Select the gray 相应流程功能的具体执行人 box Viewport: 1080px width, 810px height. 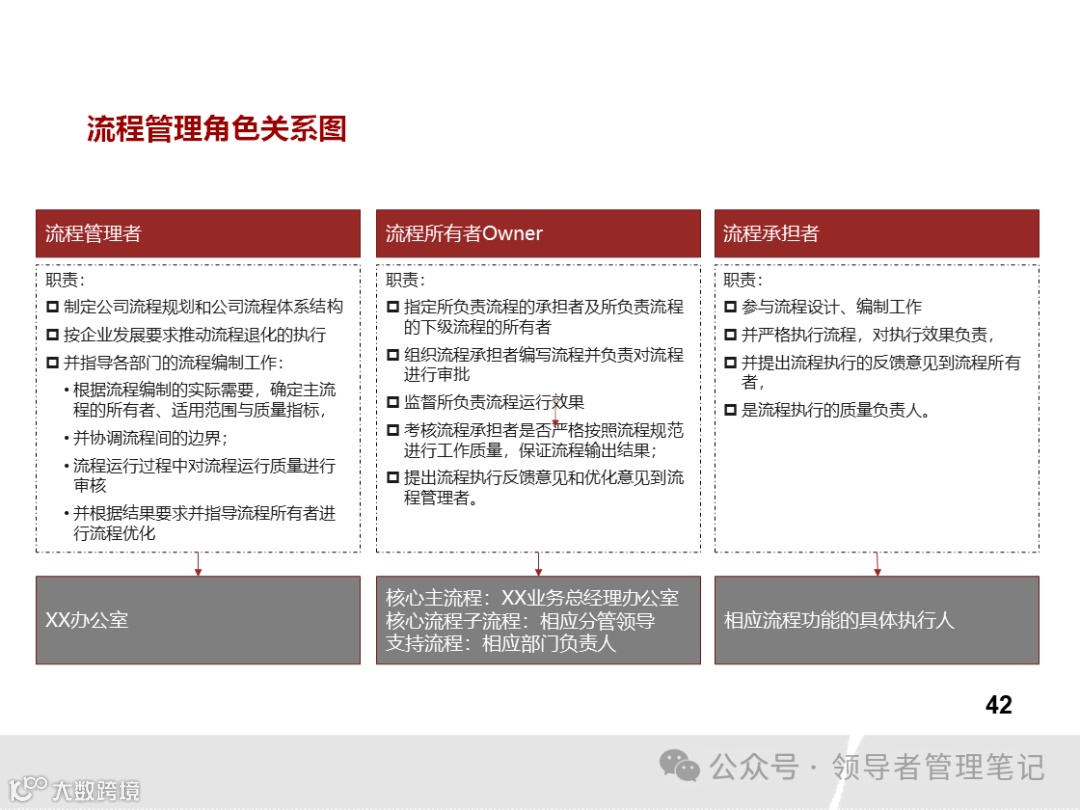tap(877, 620)
